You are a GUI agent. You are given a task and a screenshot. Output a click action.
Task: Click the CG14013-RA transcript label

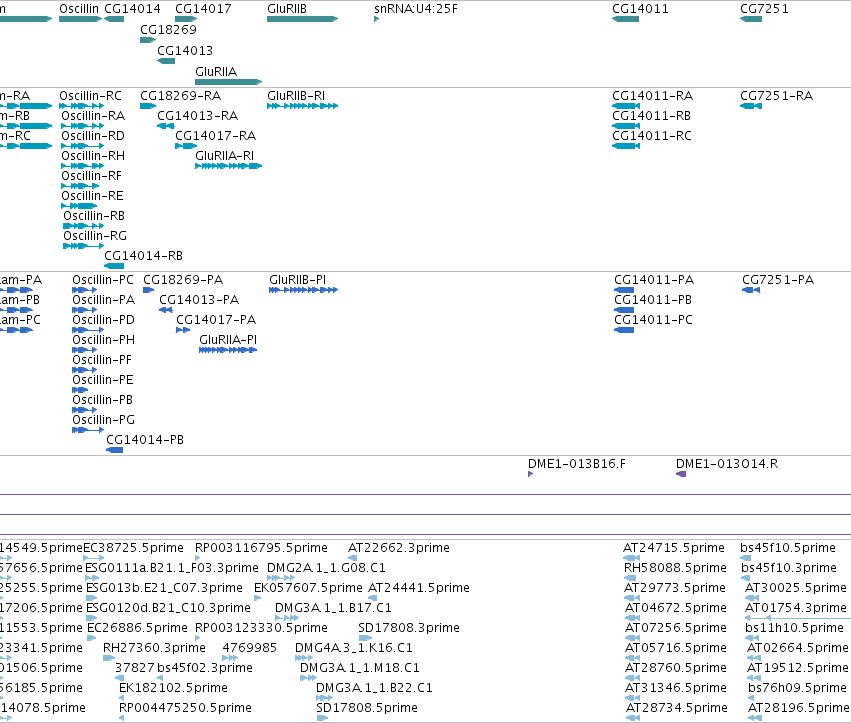[x=198, y=116]
